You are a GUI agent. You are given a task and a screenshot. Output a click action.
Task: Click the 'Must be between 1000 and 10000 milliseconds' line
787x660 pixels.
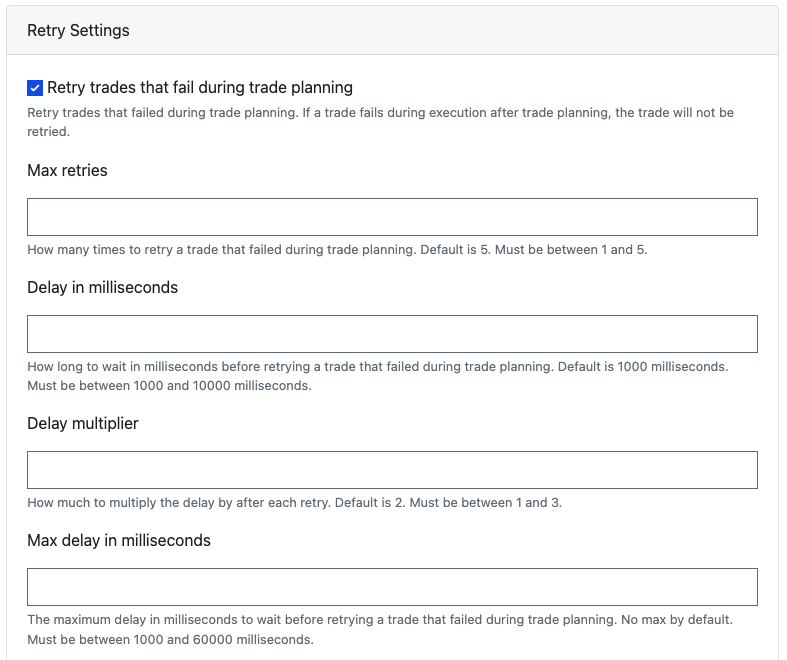pos(169,385)
